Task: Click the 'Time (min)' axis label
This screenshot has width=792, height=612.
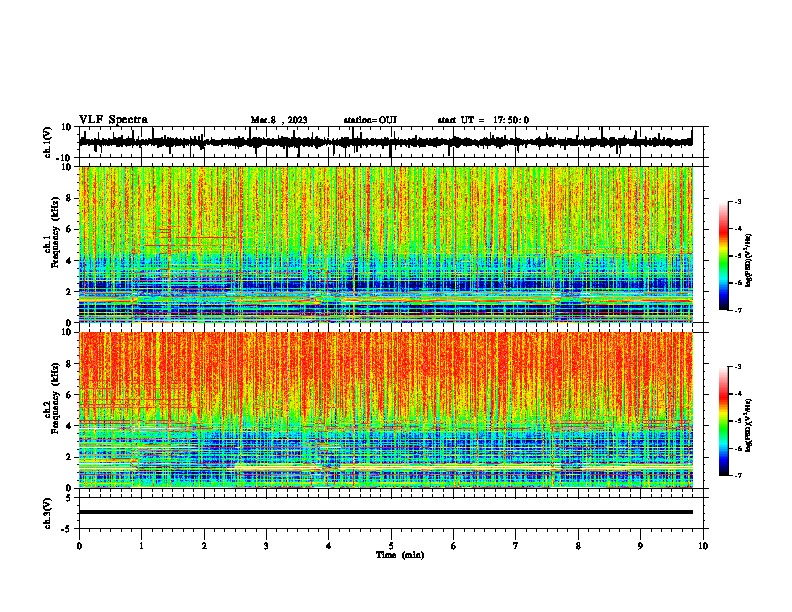Action: click(400, 555)
